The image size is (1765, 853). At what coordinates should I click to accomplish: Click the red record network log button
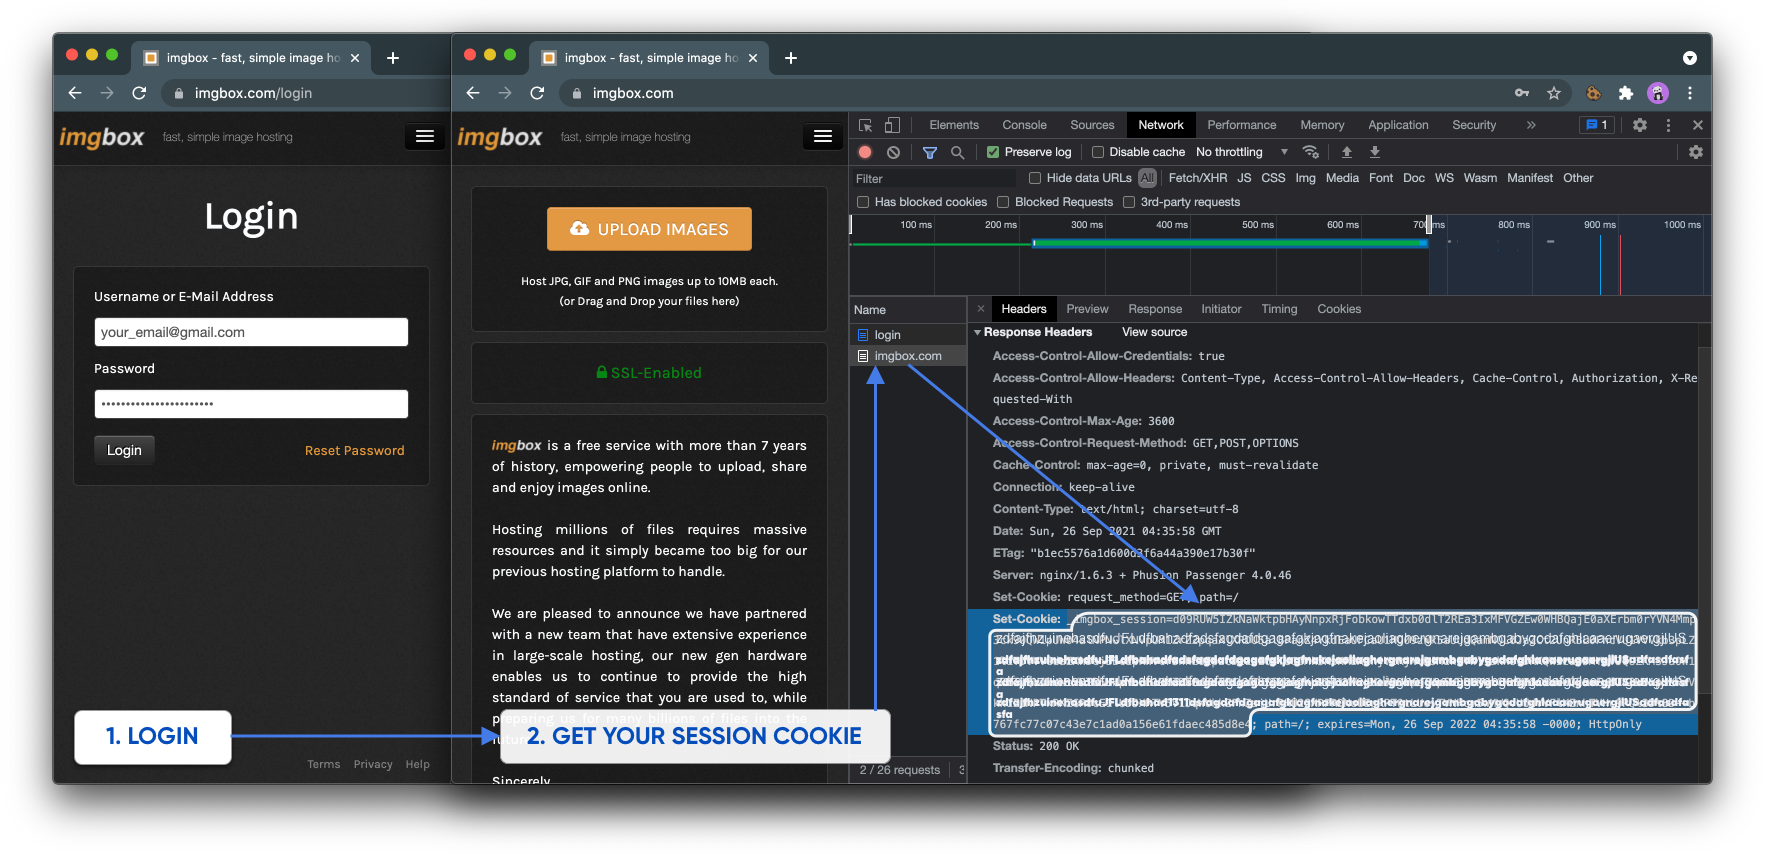865,152
